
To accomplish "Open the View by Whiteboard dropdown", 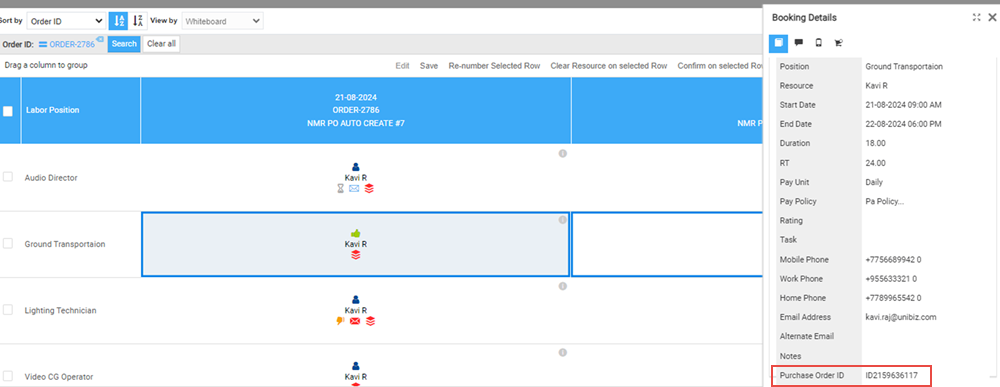I will tap(223, 21).
